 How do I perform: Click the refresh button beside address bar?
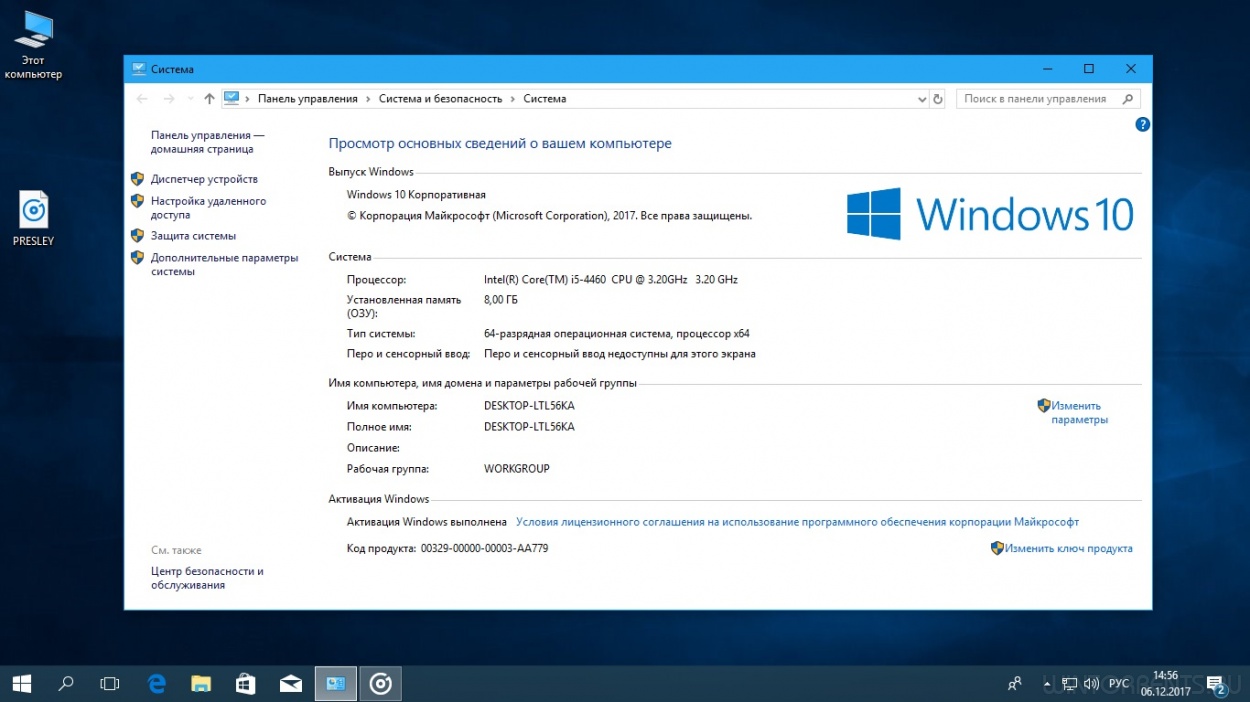(937, 99)
